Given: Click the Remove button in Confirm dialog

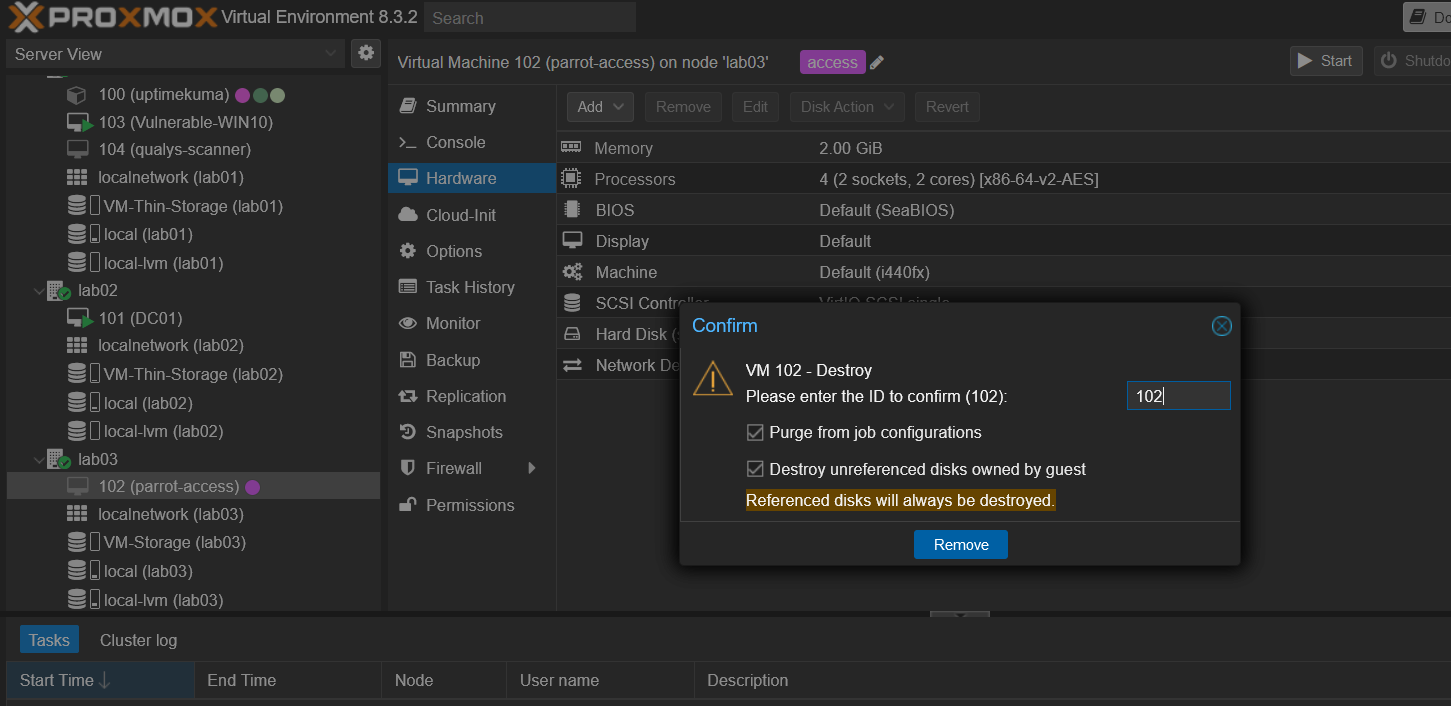Looking at the screenshot, I should [961, 545].
